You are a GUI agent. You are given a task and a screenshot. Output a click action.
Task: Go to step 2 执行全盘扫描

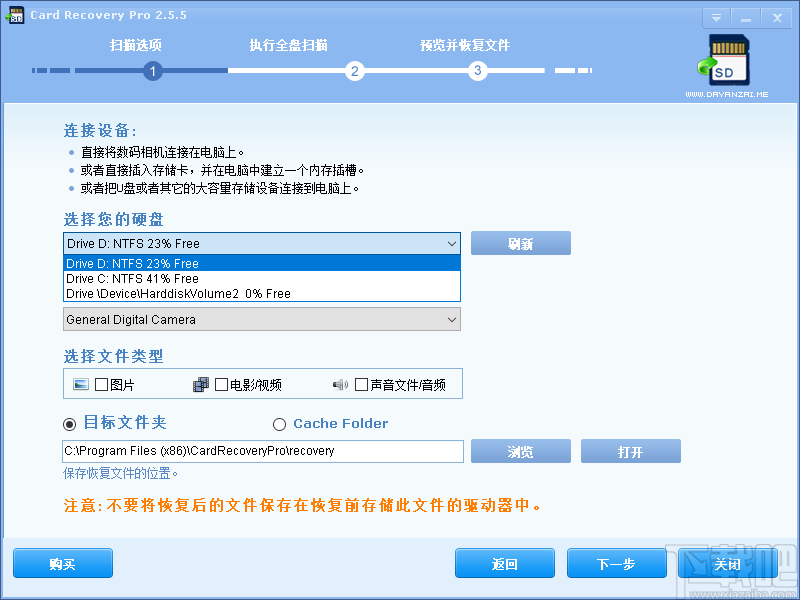[288, 45]
